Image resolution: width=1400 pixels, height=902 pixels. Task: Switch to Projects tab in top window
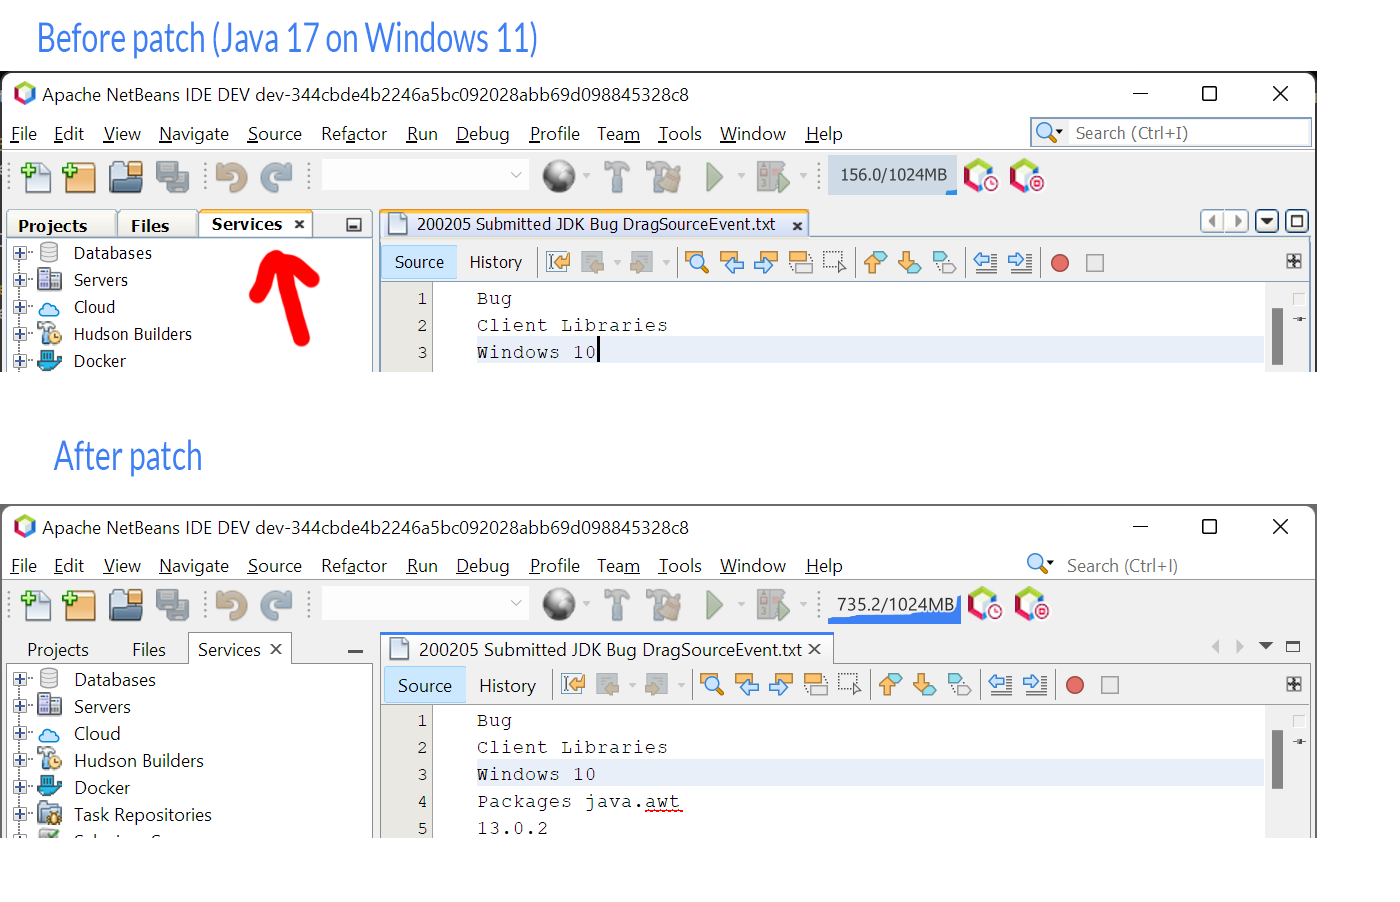click(53, 225)
